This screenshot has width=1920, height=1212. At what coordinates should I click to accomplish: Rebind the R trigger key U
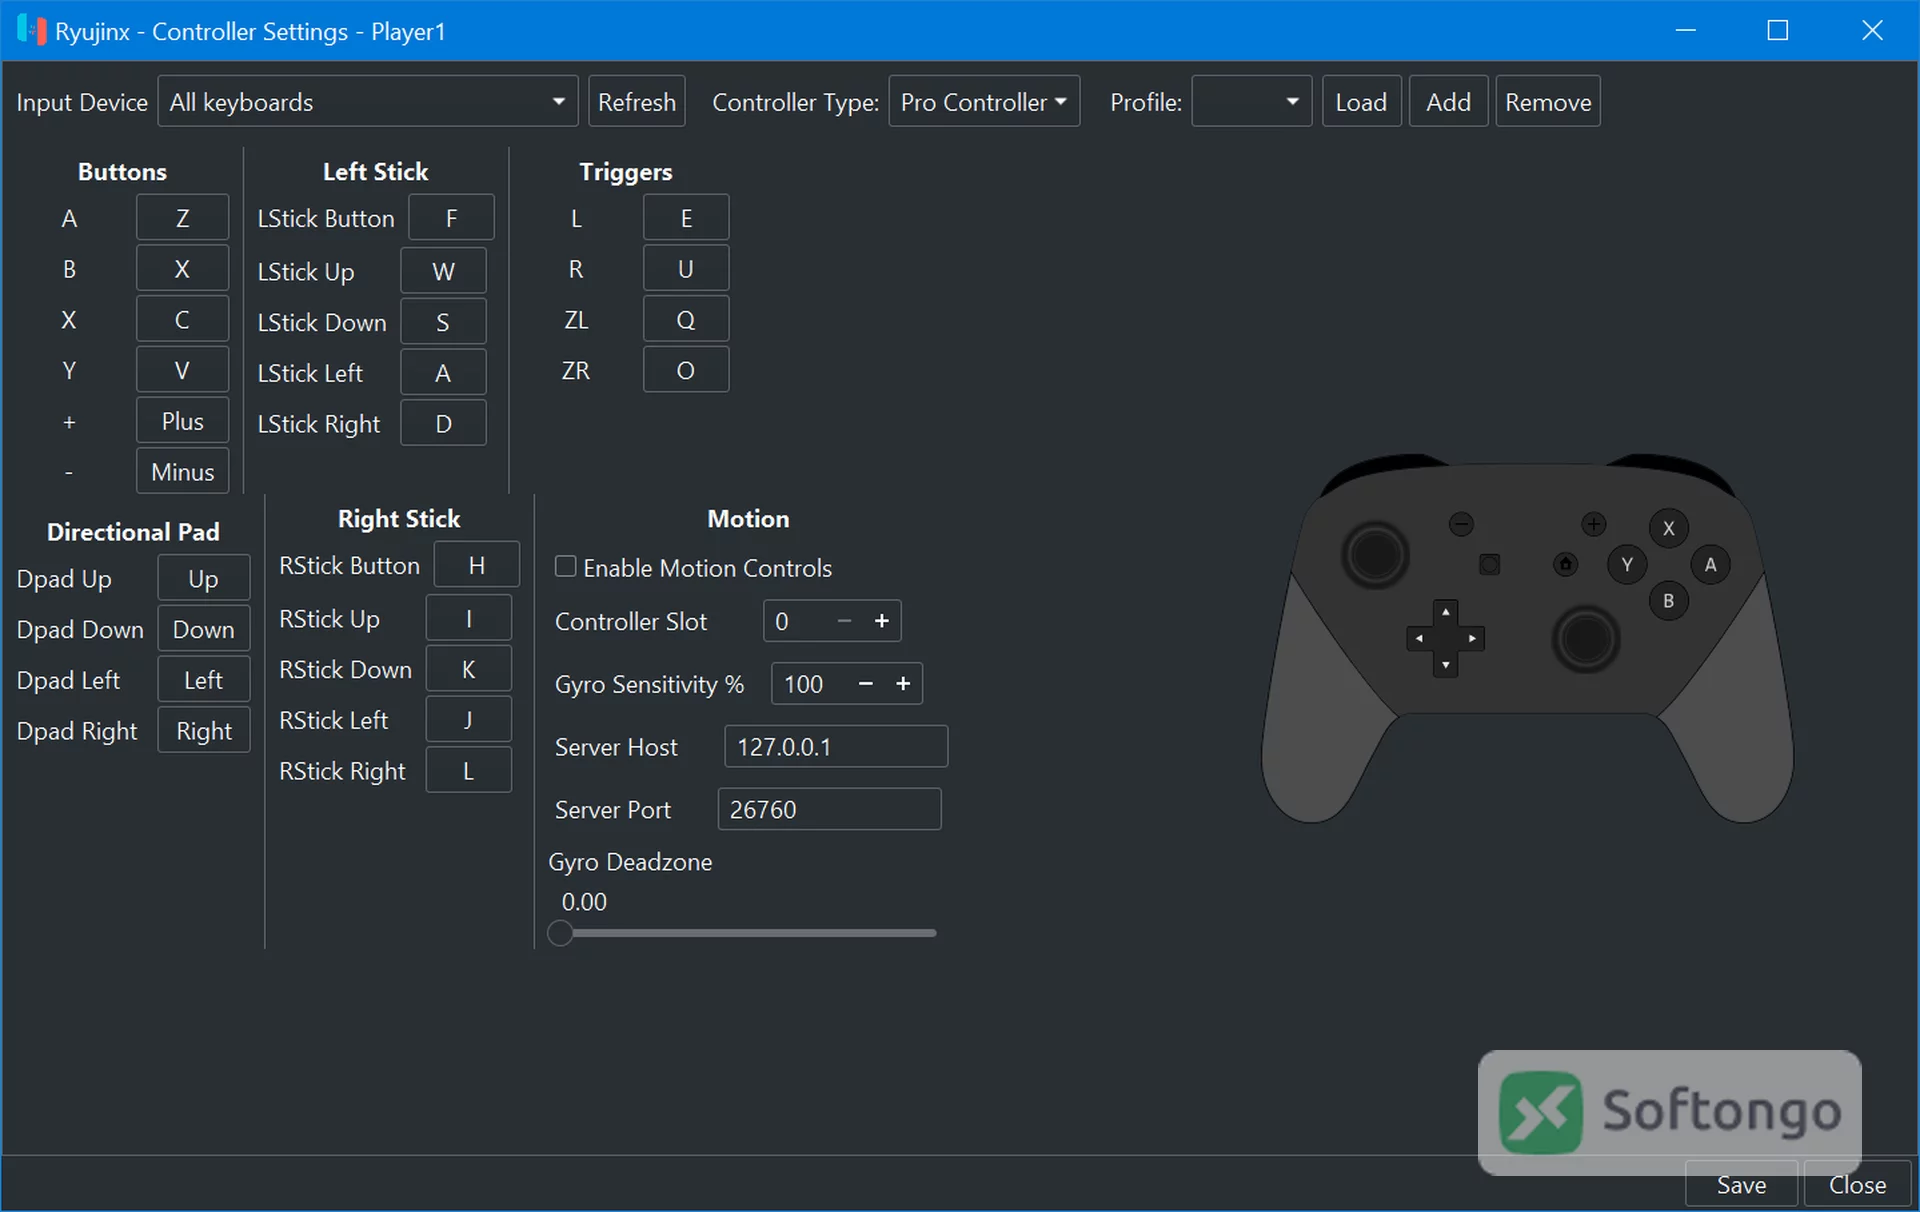[x=686, y=269]
